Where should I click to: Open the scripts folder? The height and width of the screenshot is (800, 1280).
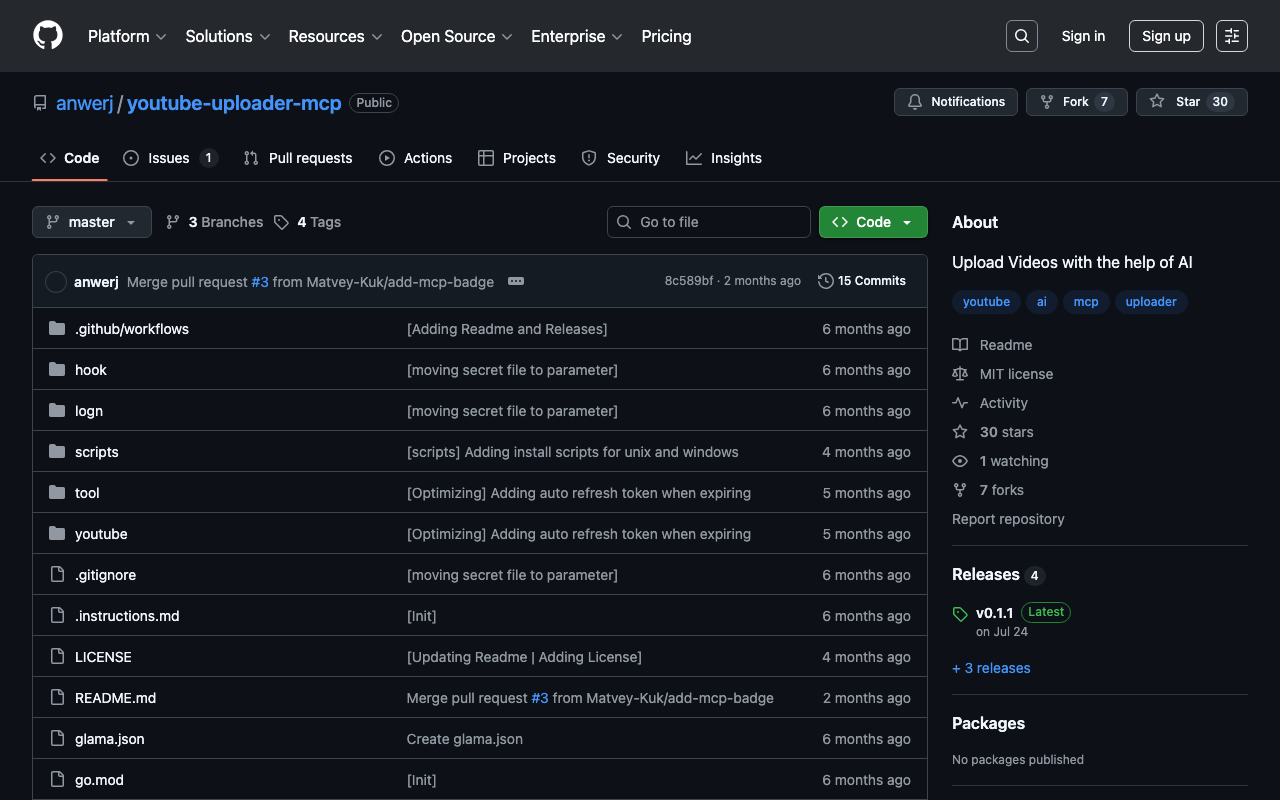point(97,452)
